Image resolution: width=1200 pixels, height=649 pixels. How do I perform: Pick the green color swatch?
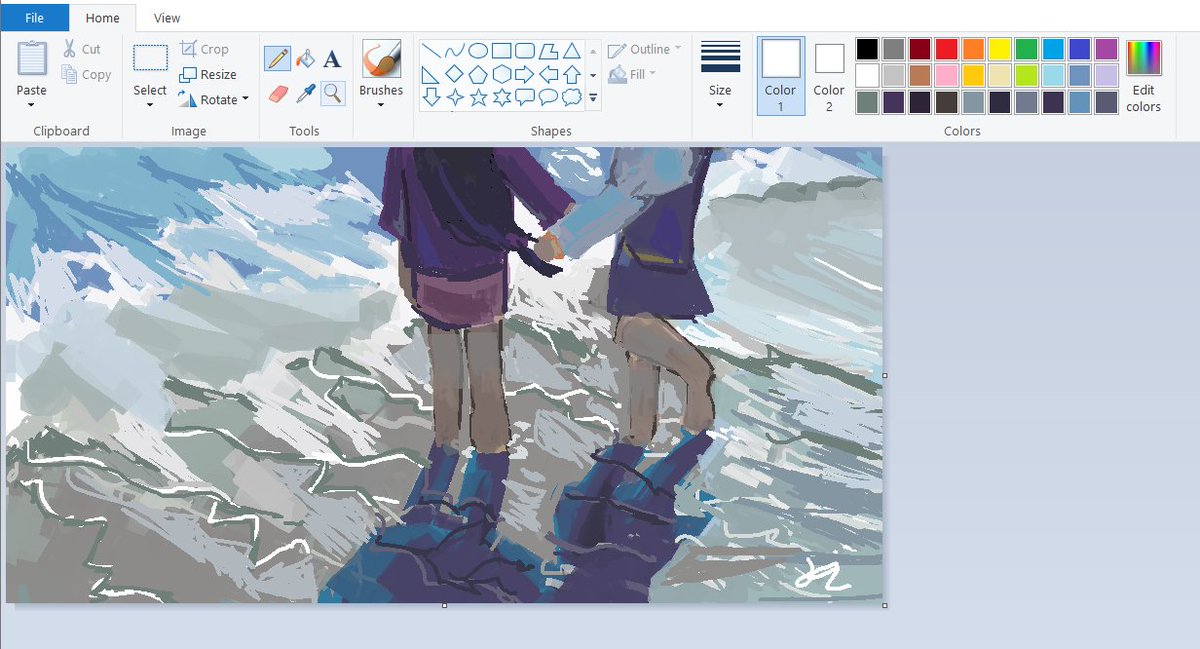1027,49
